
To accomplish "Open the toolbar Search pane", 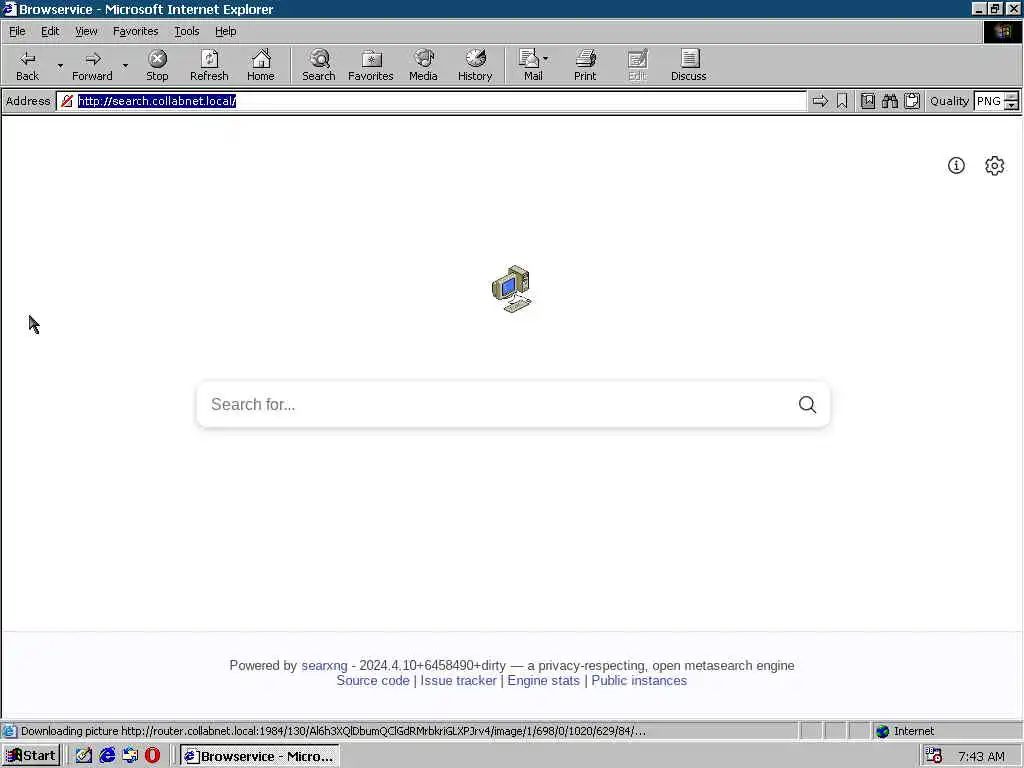I will pos(319,65).
